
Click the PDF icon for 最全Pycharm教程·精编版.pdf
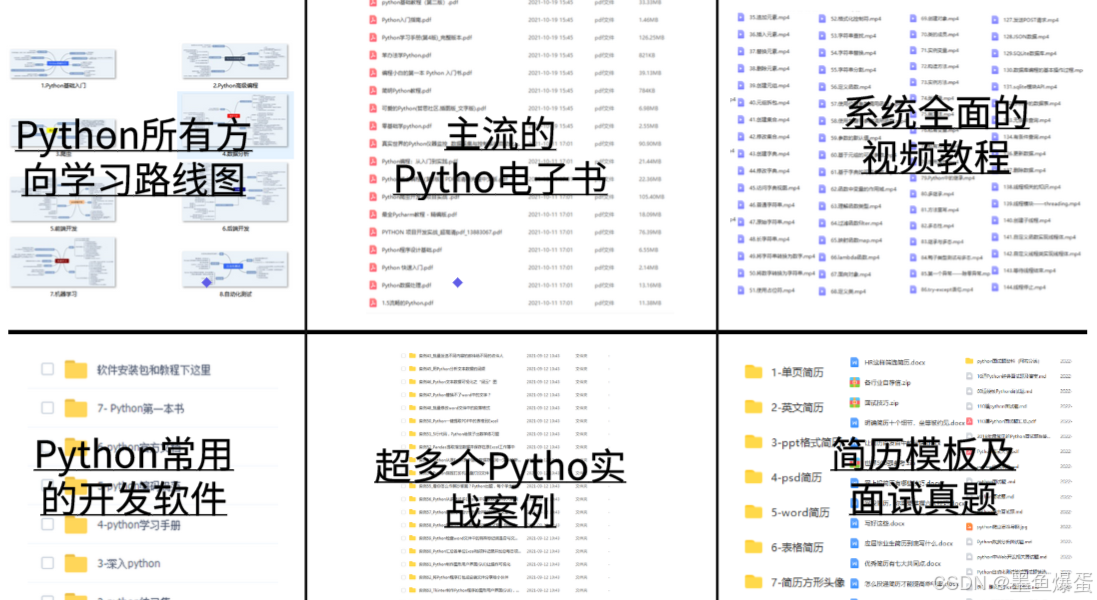coord(372,214)
